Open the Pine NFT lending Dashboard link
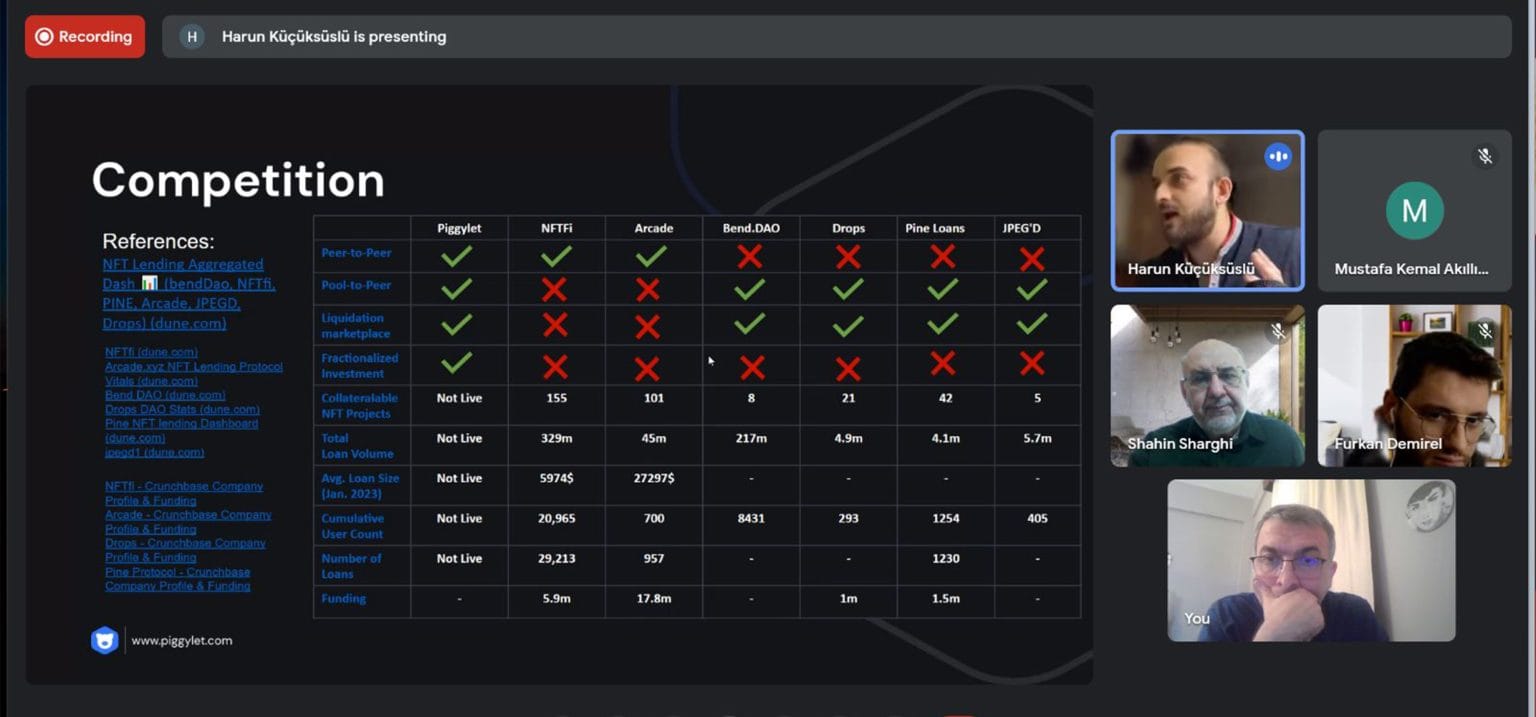This screenshot has height=717, width=1536. tap(181, 424)
